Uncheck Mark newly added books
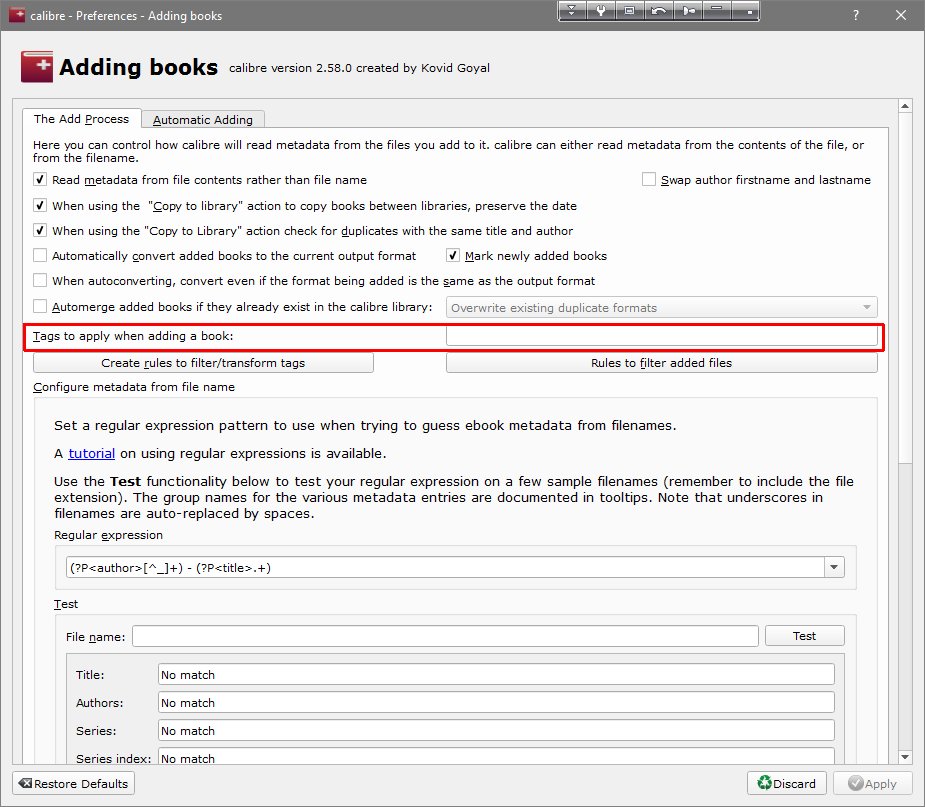The width and height of the screenshot is (925, 807). click(x=452, y=255)
